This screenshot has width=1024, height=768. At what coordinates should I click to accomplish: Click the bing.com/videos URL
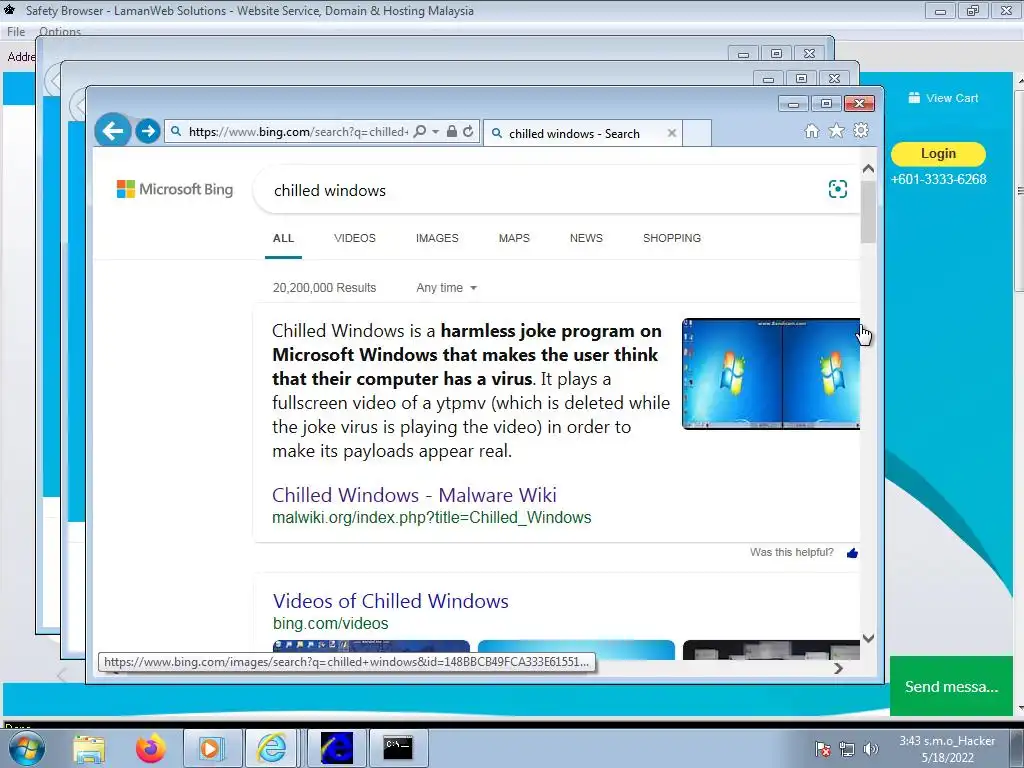coord(330,624)
